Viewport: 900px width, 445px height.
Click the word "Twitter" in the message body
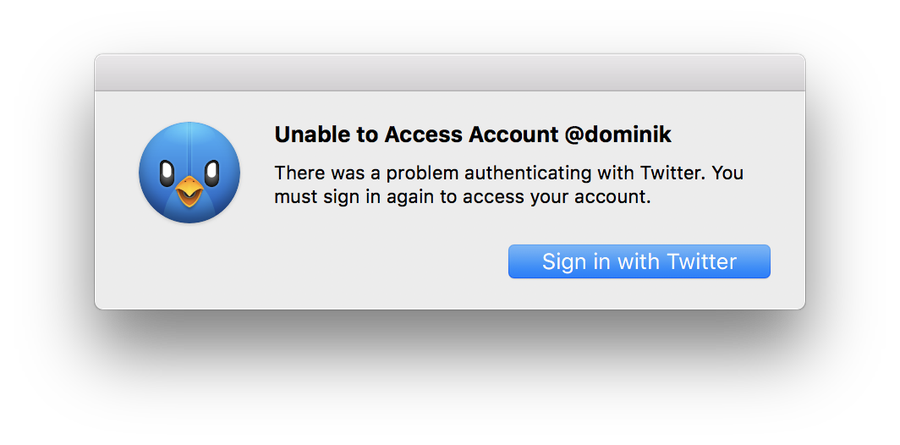point(673,172)
